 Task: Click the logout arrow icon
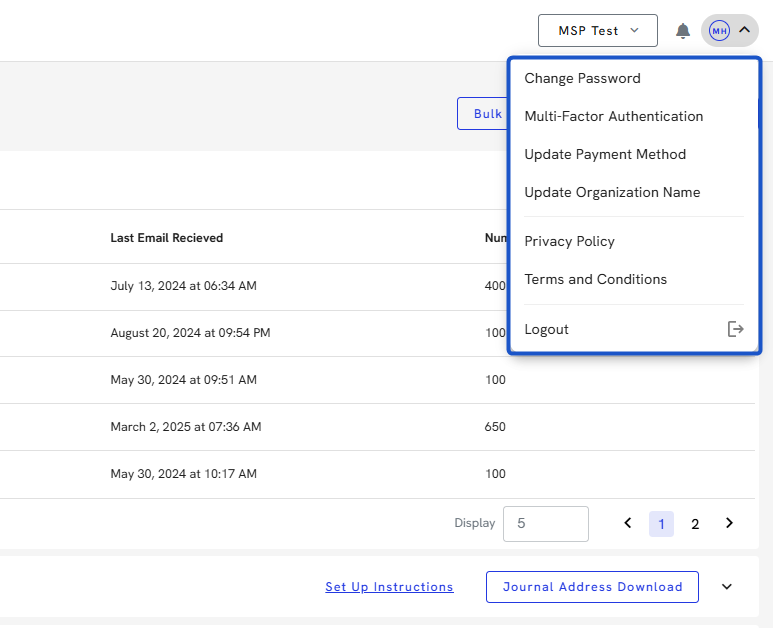click(735, 329)
